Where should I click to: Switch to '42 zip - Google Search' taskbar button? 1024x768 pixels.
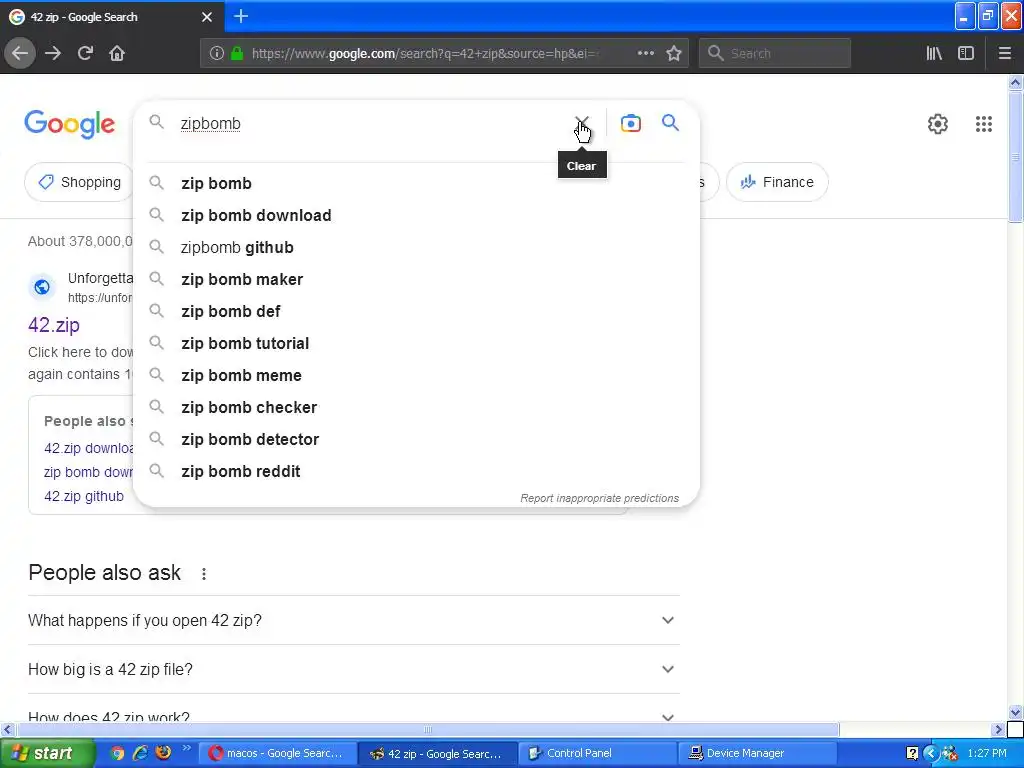[x=438, y=754]
